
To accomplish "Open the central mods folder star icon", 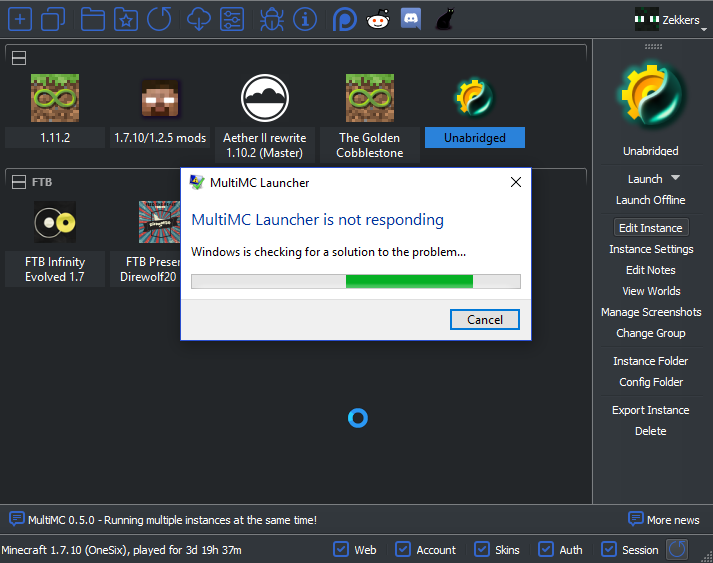I will 126,20.
